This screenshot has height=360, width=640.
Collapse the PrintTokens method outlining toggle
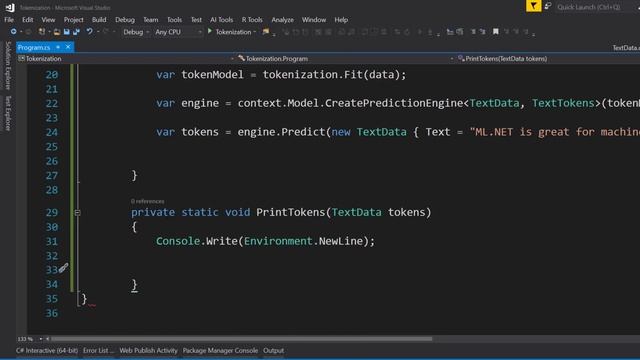78,212
